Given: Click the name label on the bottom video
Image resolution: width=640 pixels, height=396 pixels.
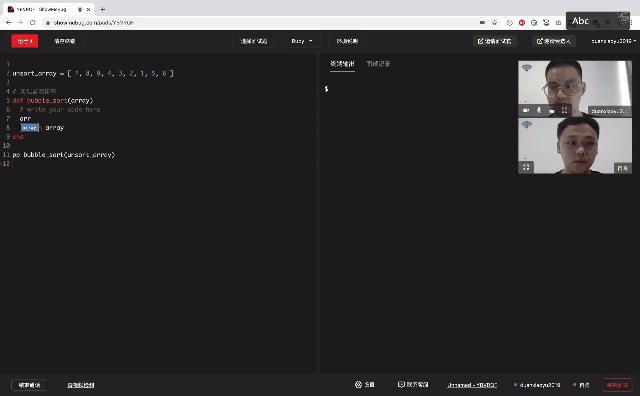Looking at the screenshot, I should (622, 168).
